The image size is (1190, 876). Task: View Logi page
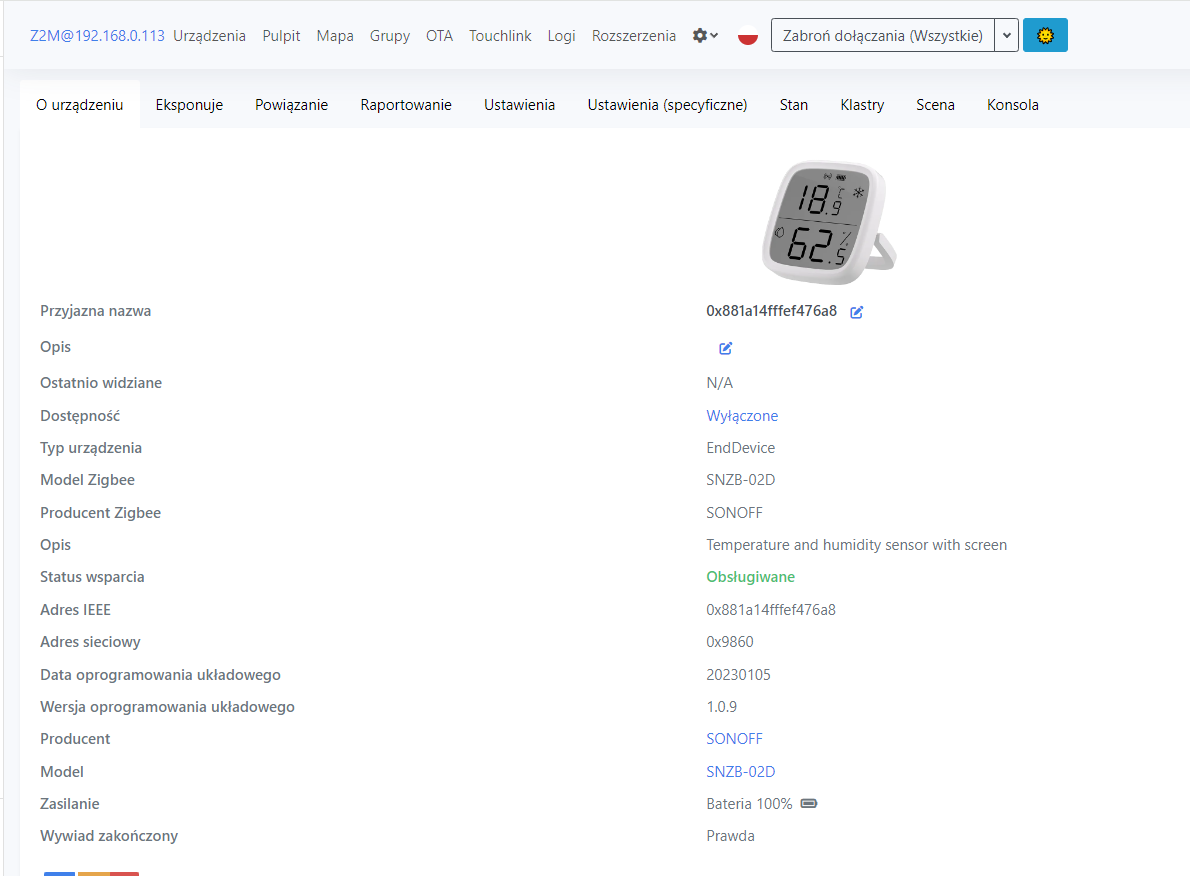(x=562, y=36)
